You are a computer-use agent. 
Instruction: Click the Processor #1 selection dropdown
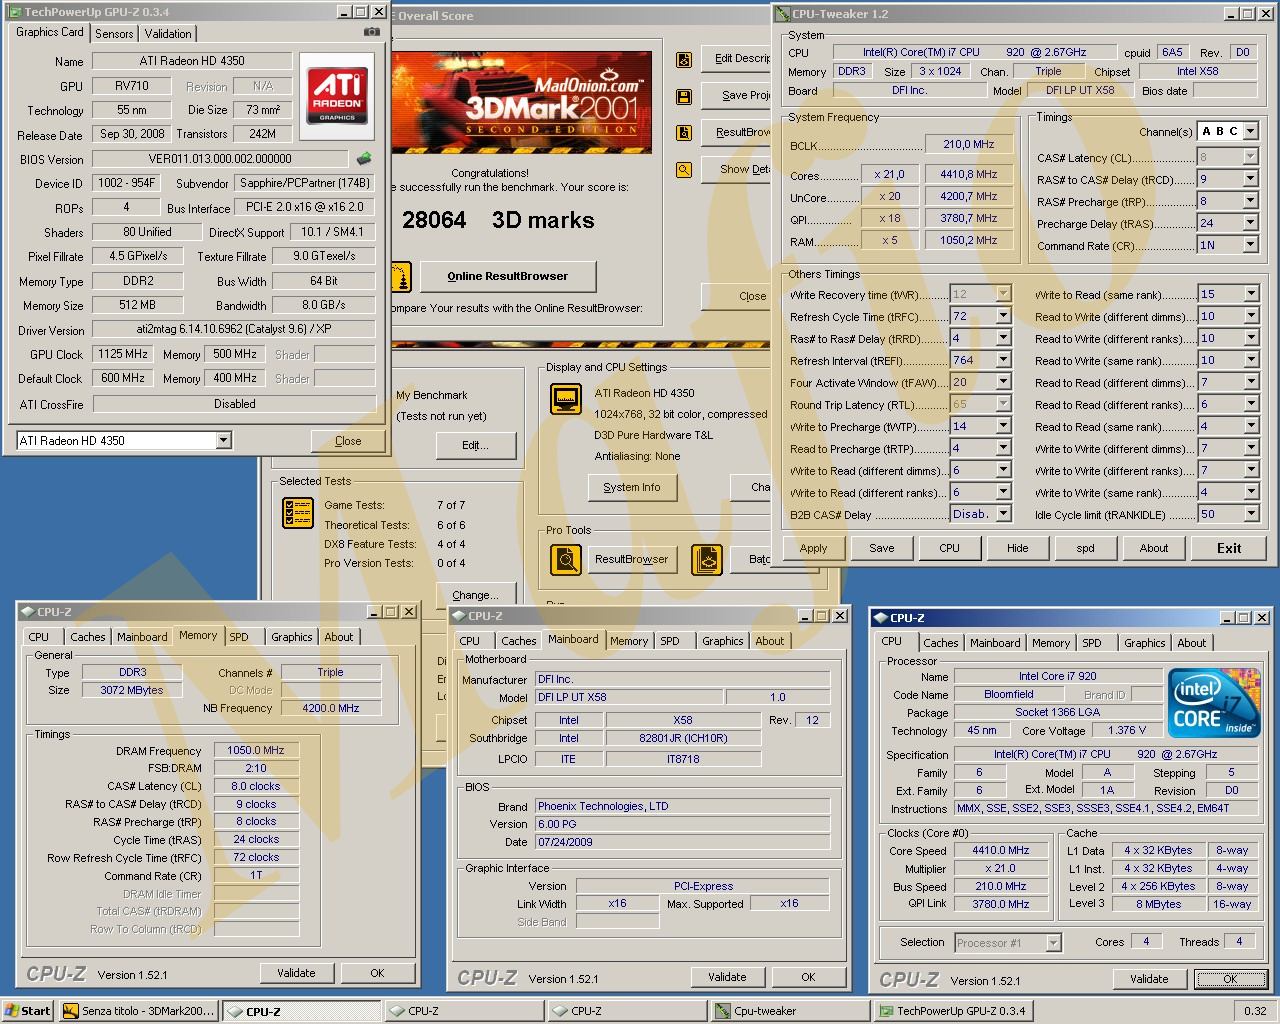pyautogui.click(x=1008, y=942)
